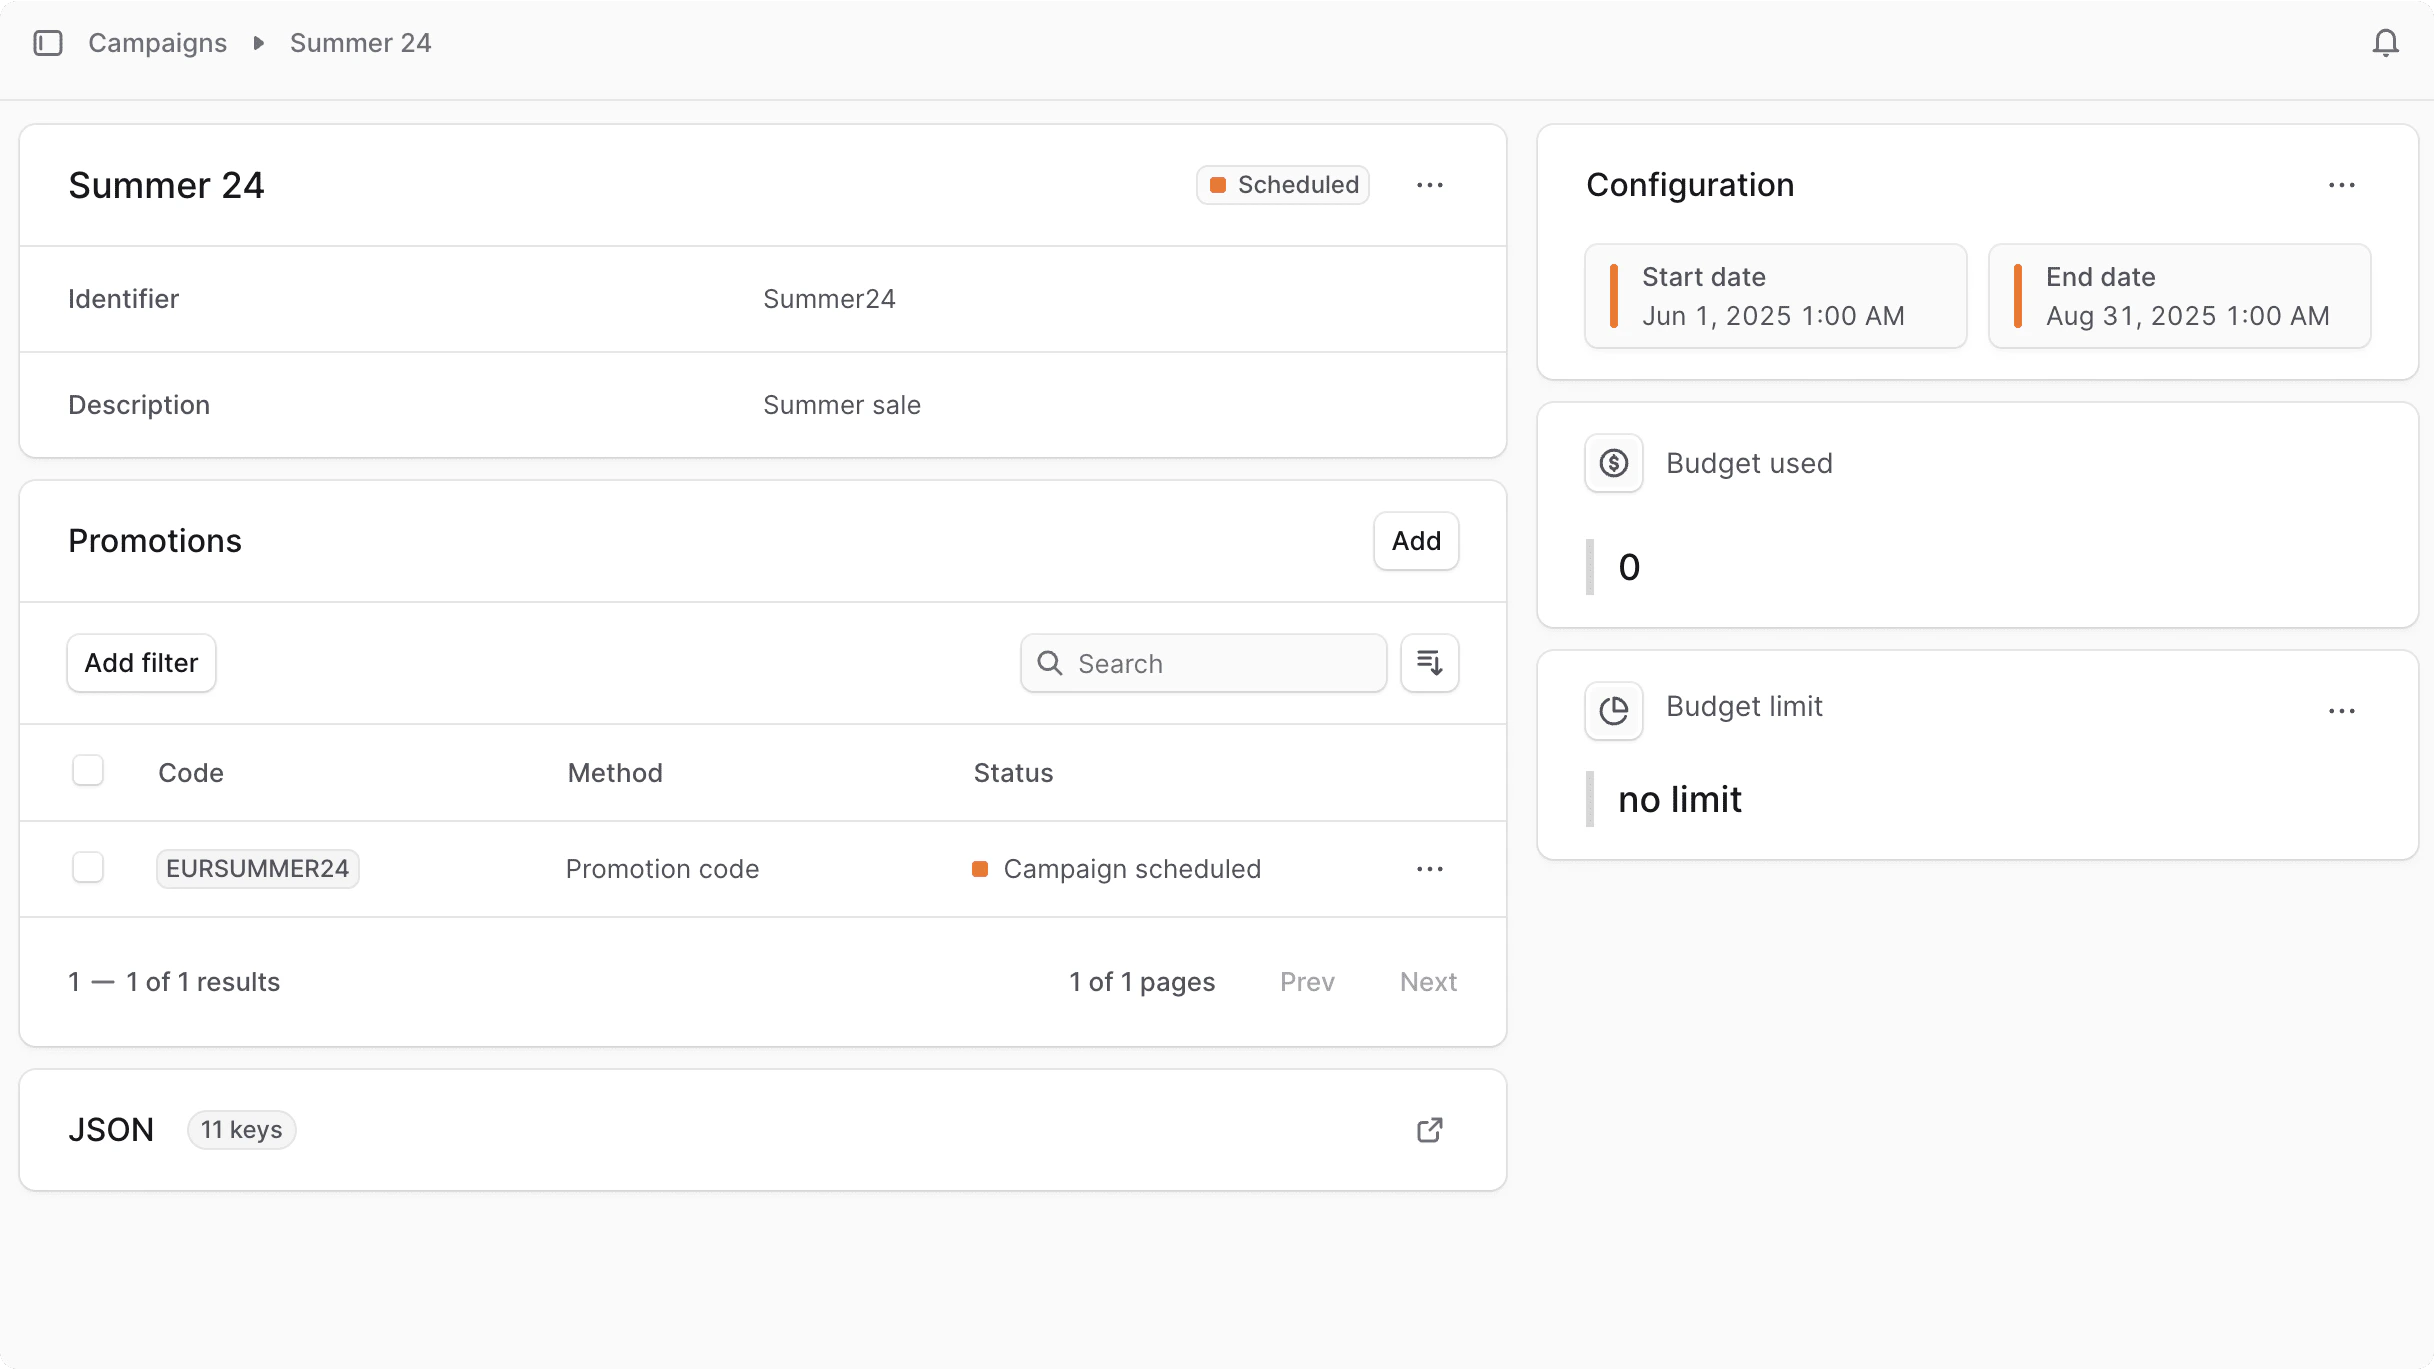Open Budget limit options menu

tap(2342, 711)
